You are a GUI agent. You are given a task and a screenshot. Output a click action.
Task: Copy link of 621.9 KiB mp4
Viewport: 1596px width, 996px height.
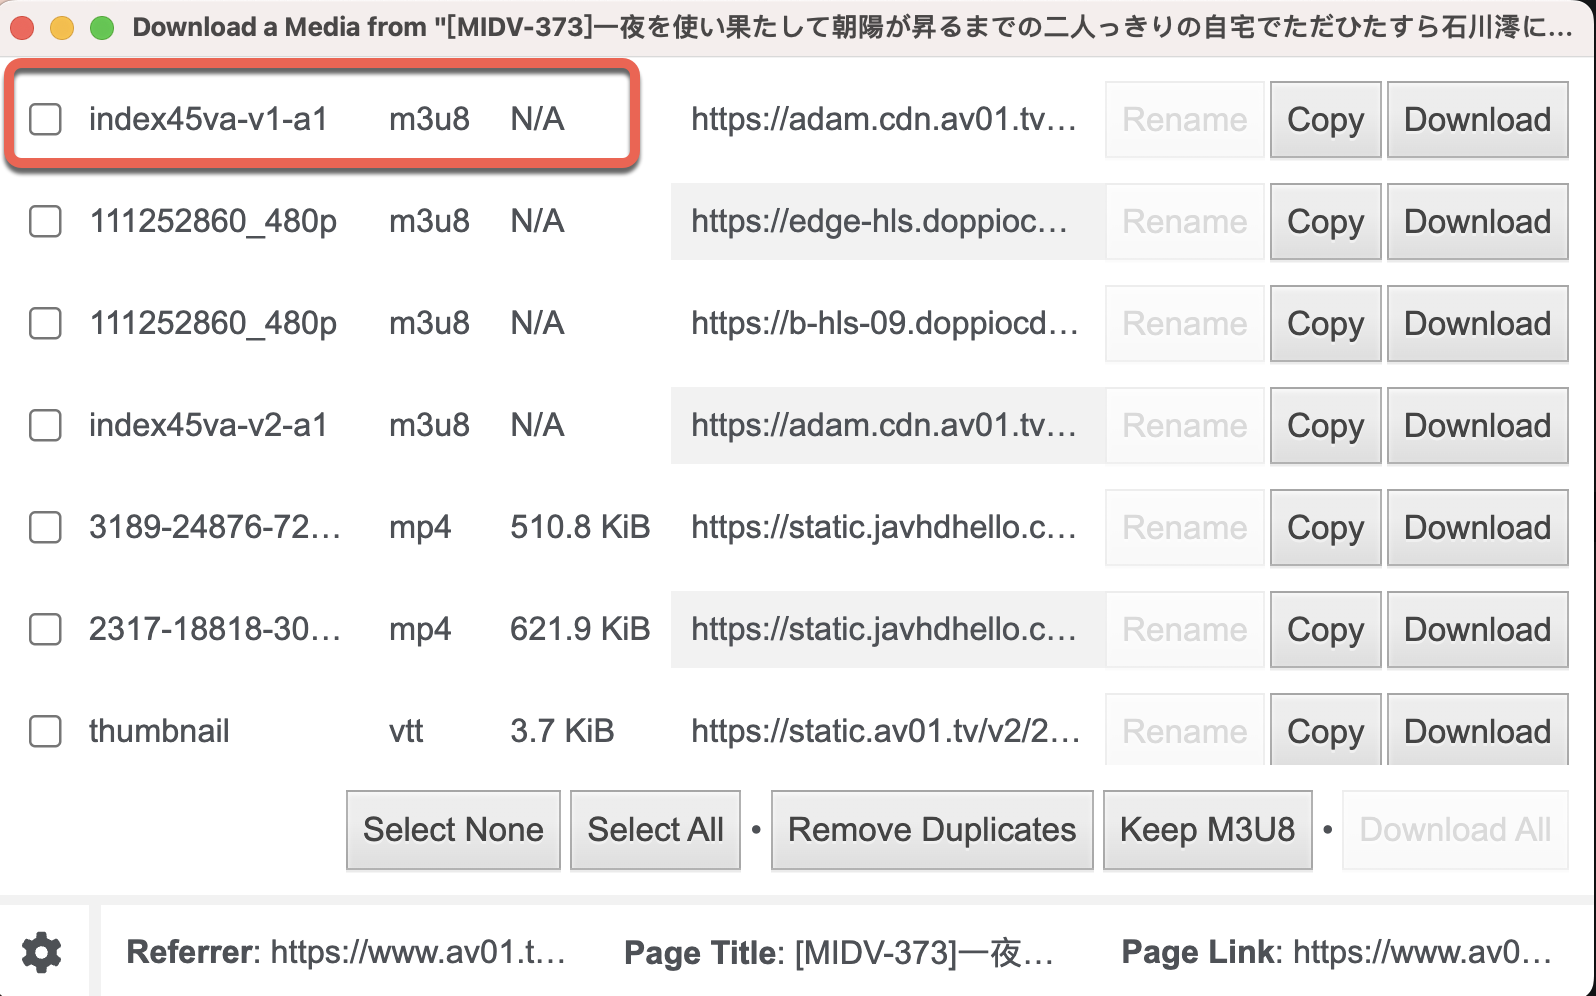(1325, 630)
